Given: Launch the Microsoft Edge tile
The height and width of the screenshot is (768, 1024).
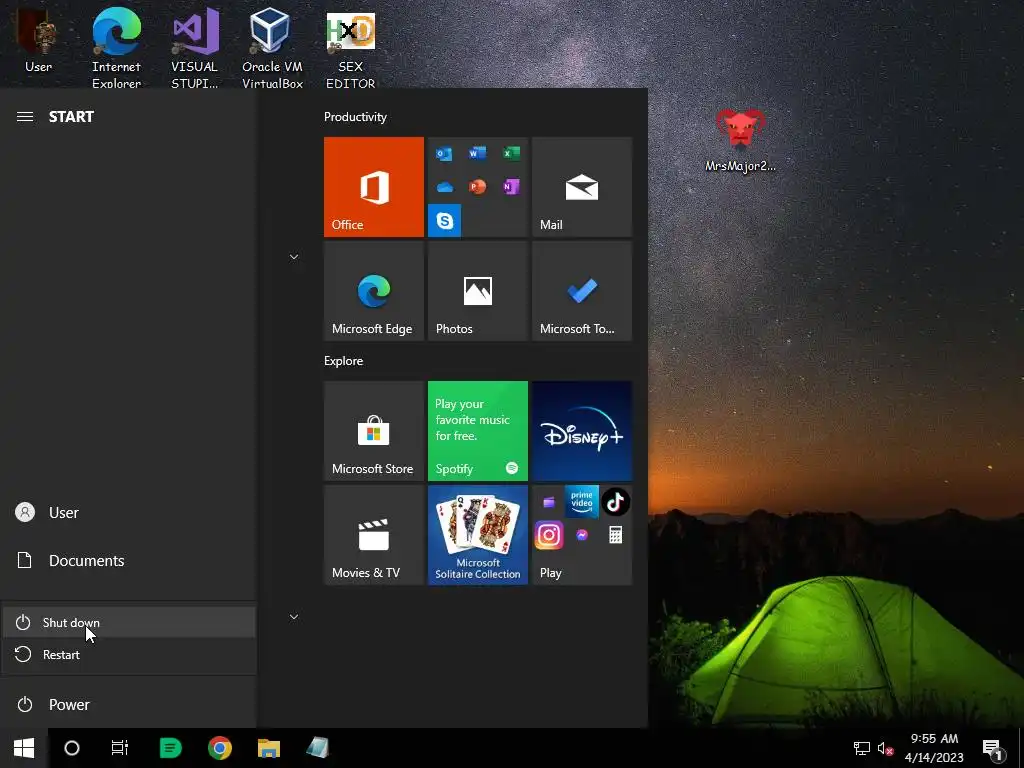Looking at the screenshot, I should [374, 291].
